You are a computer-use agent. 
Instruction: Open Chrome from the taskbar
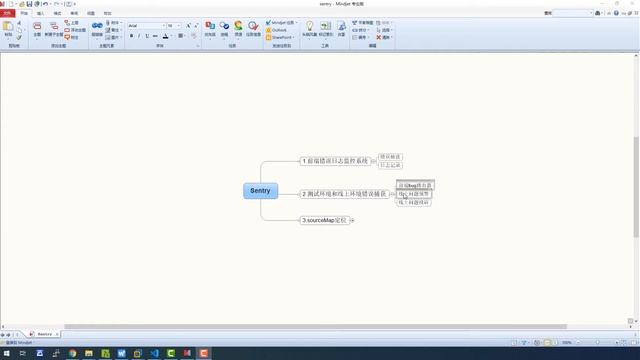pos(72,353)
